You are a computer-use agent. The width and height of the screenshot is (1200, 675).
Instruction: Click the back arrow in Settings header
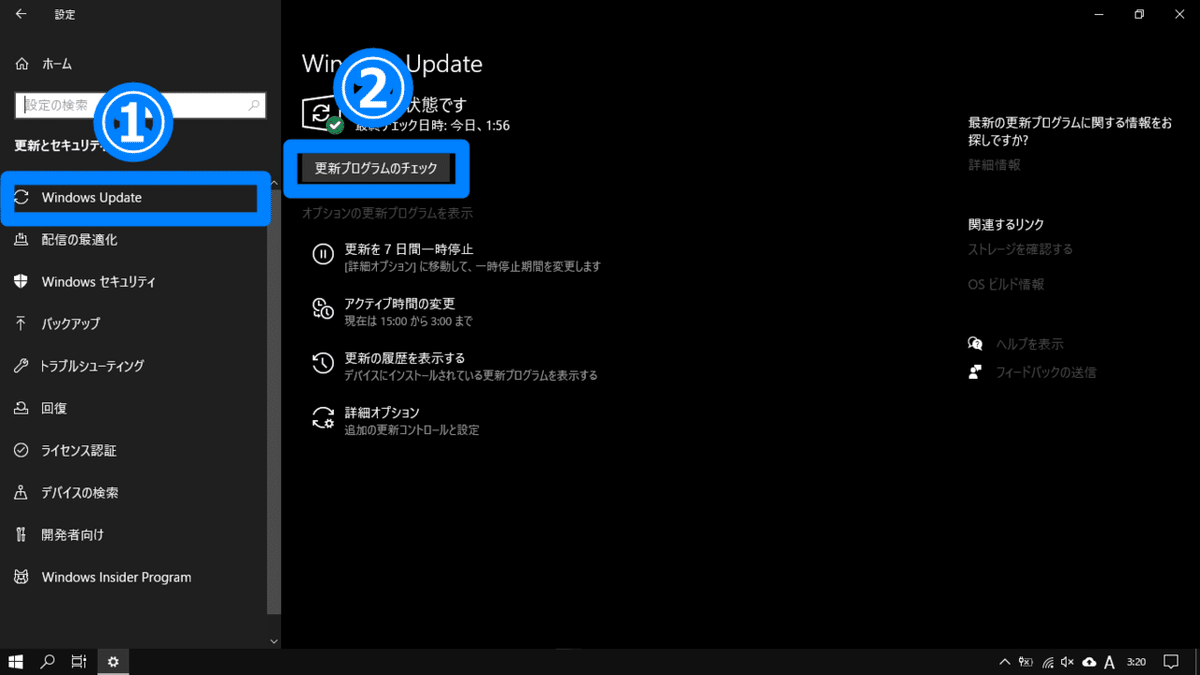21,14
